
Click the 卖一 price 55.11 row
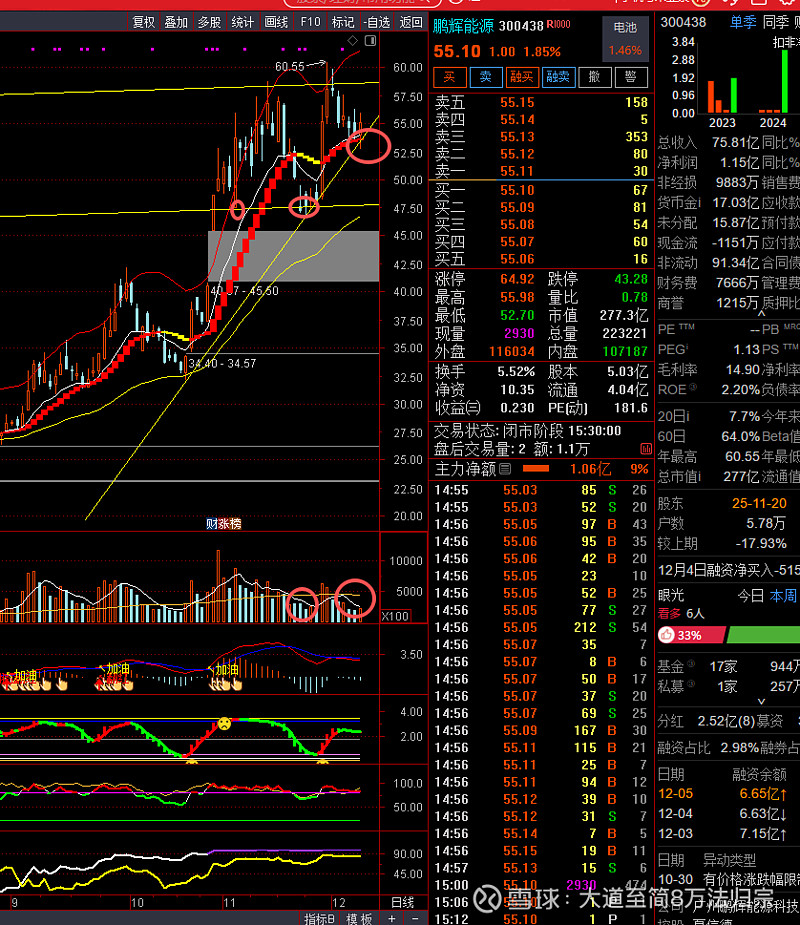[x=542, y=171]
